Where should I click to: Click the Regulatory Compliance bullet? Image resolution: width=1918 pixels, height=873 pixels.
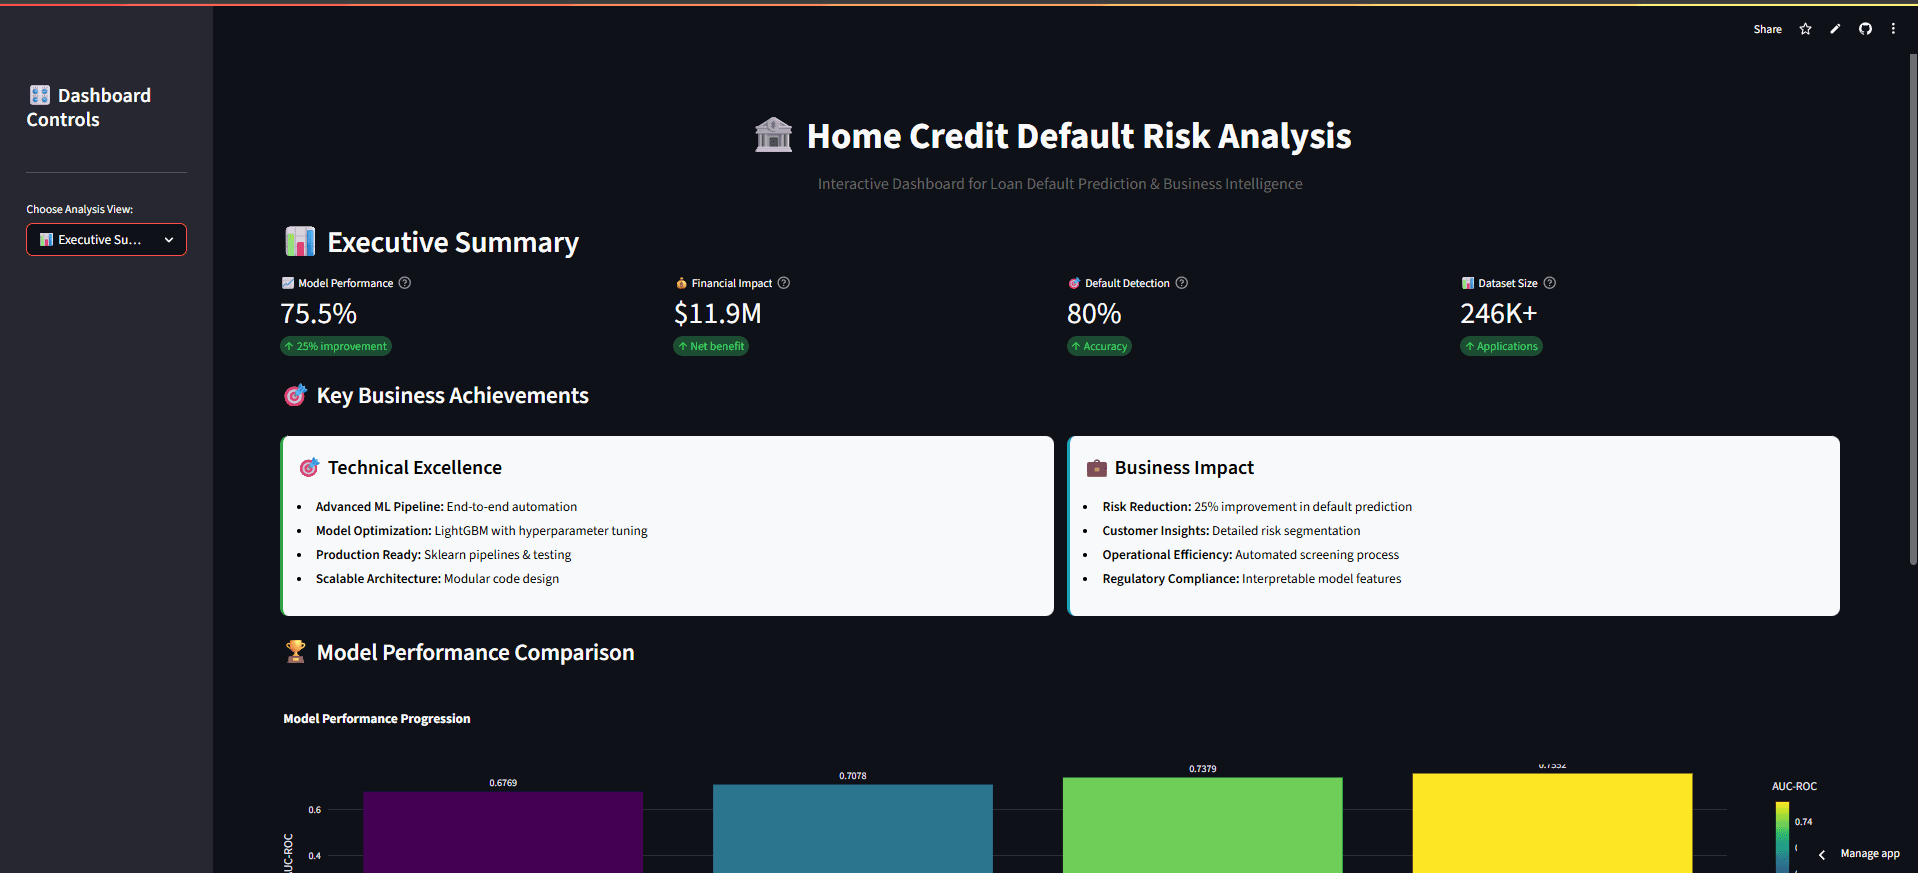pyautogui.click(x=1251, y=579)
